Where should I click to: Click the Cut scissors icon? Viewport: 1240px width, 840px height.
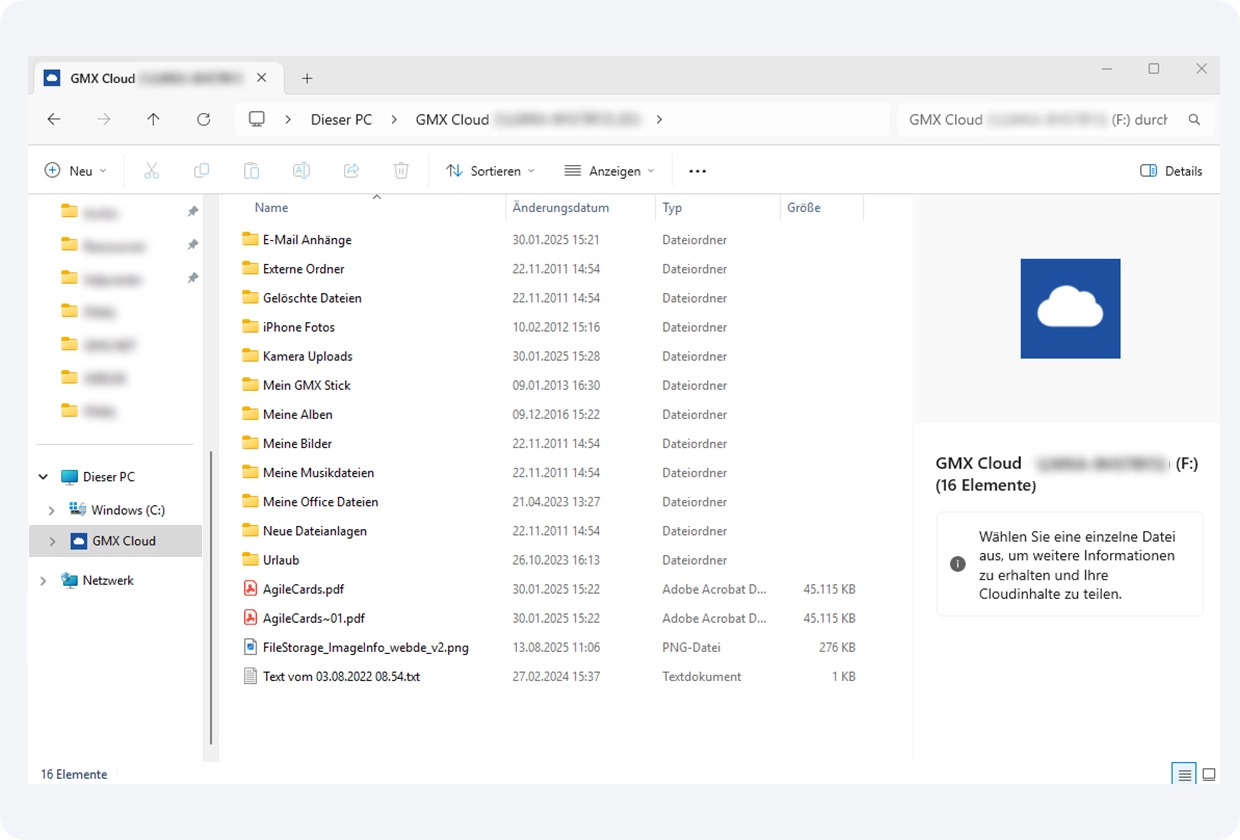point(152,171)
